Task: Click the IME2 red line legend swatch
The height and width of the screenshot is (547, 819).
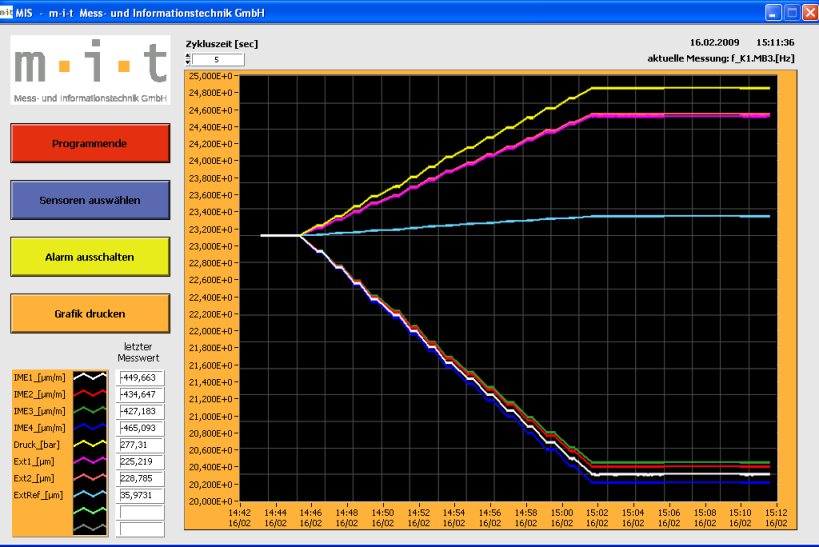Action: [90, 394]
